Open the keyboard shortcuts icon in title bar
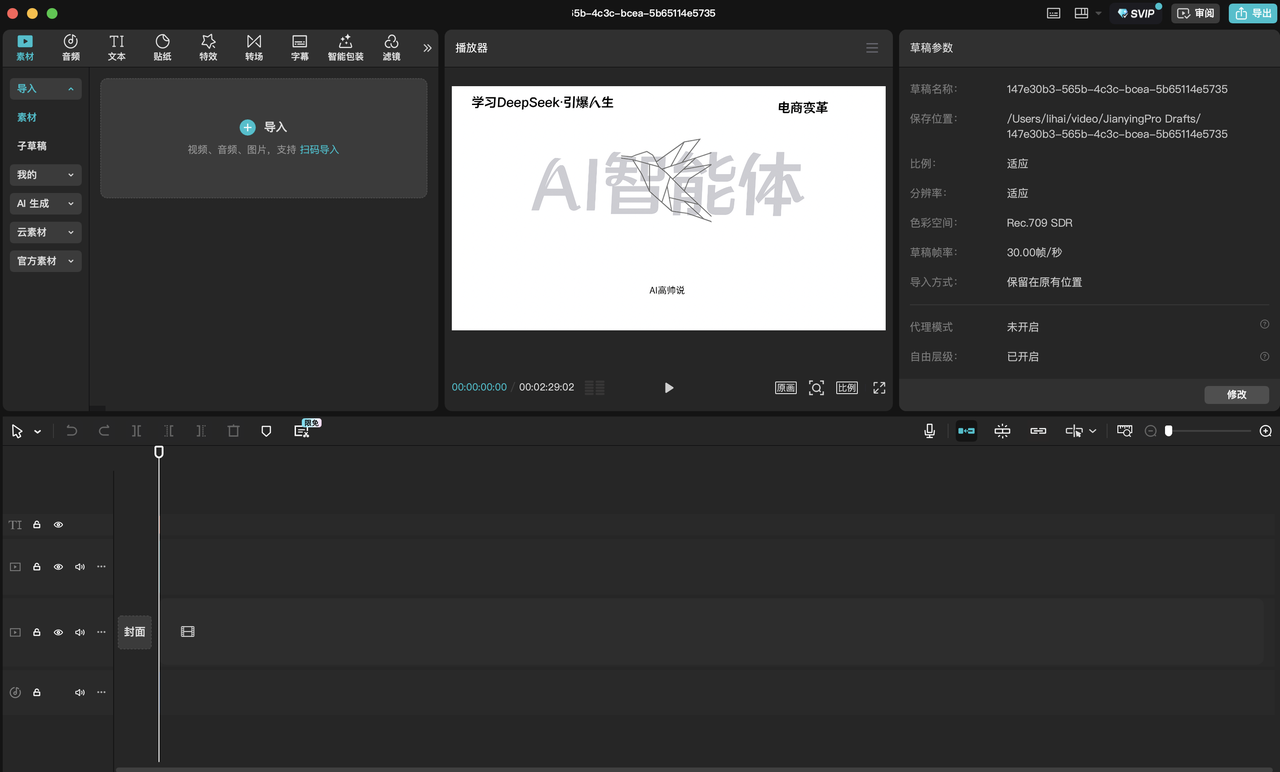The height and width of the screenshot is (772, 1280). 1053,13
